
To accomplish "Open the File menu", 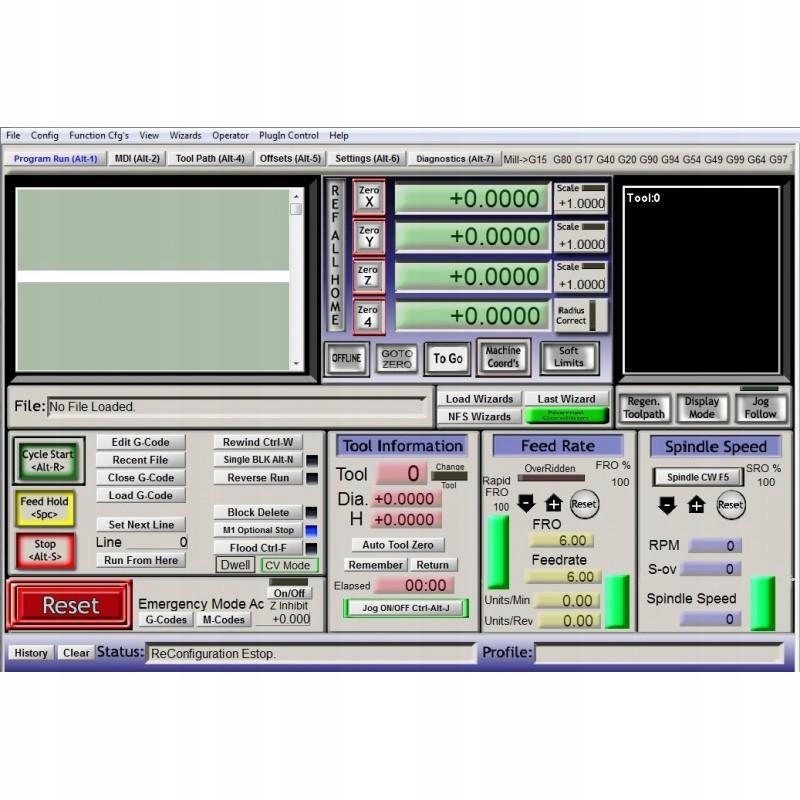I will click(13, 135).
